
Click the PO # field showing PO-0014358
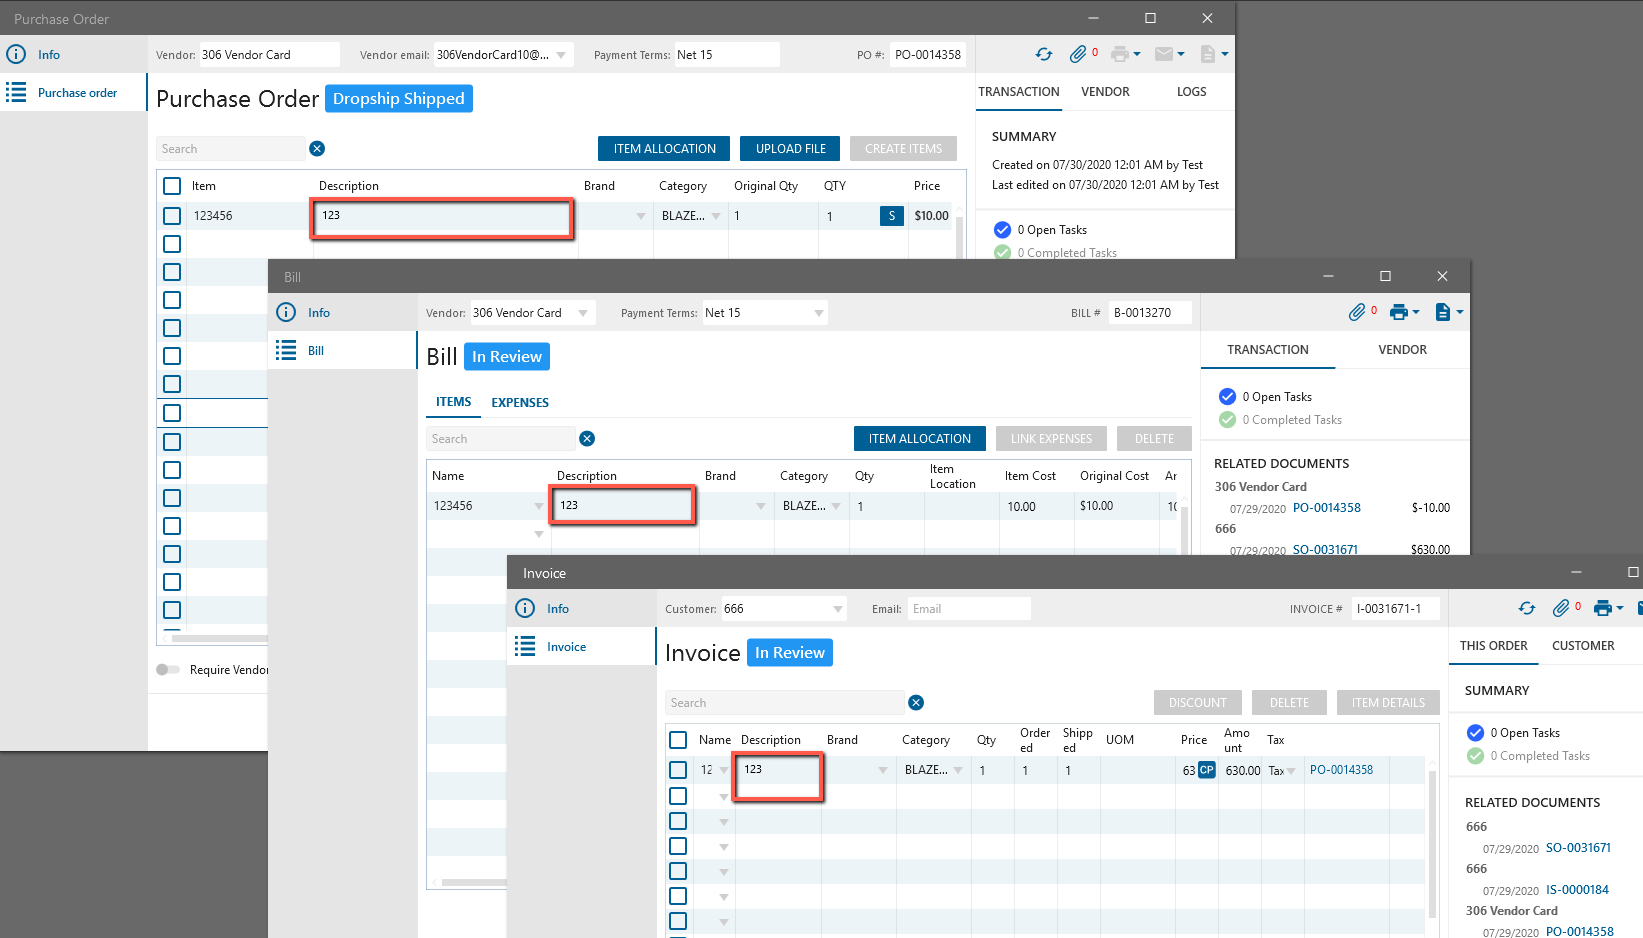tap(928, 55)
